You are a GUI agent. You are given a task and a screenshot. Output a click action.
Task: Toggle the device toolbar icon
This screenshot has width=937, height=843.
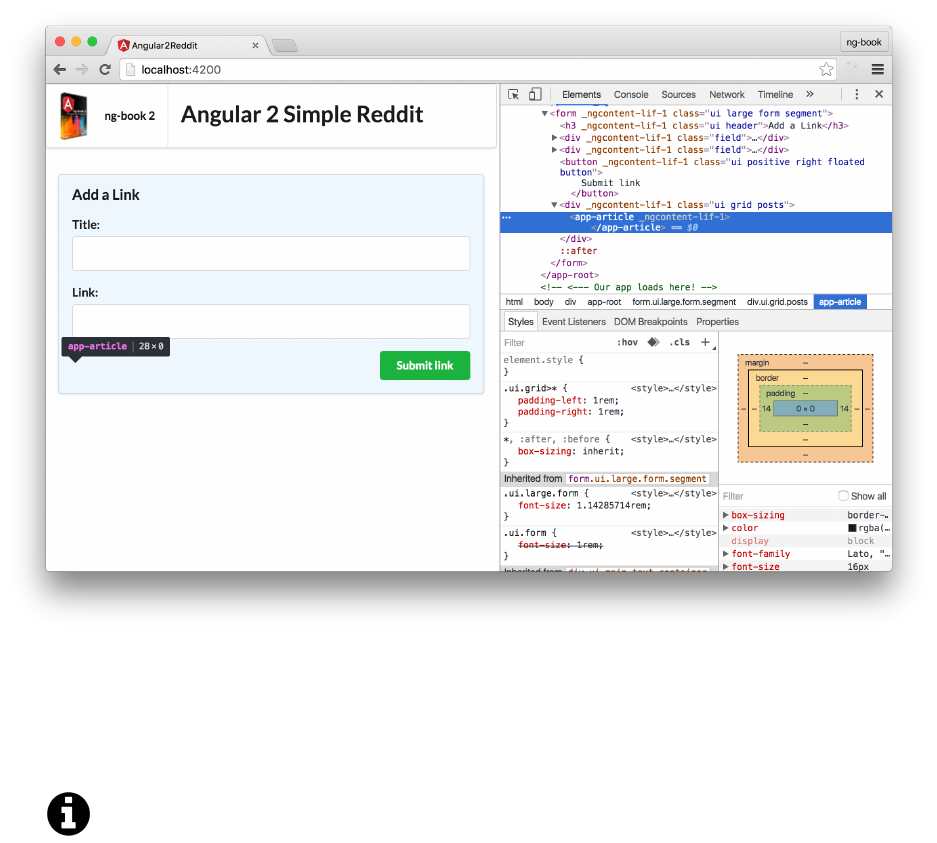pos(535,94)
